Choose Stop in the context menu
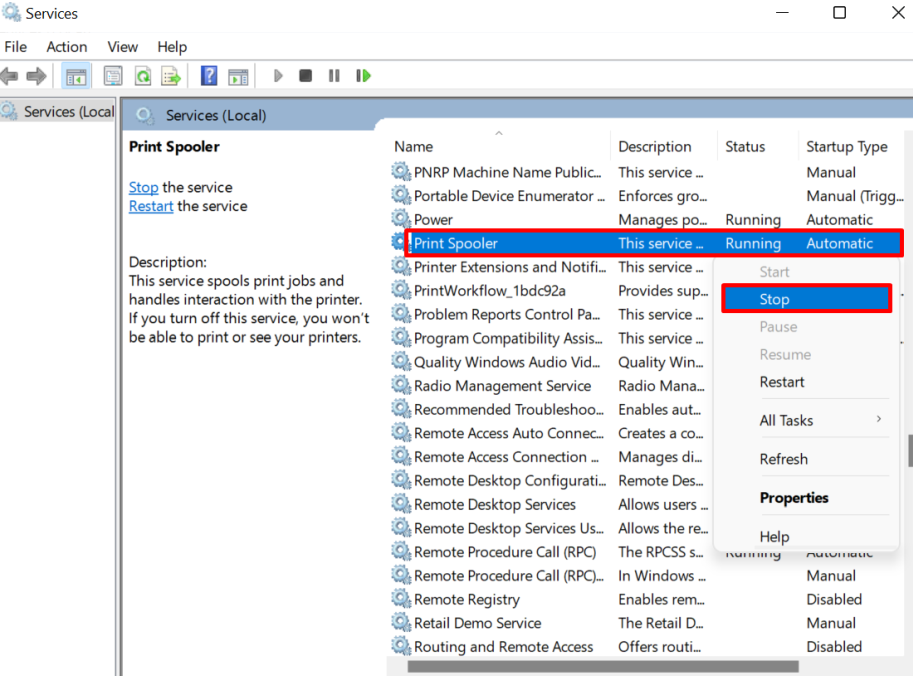 click(774, 299)
